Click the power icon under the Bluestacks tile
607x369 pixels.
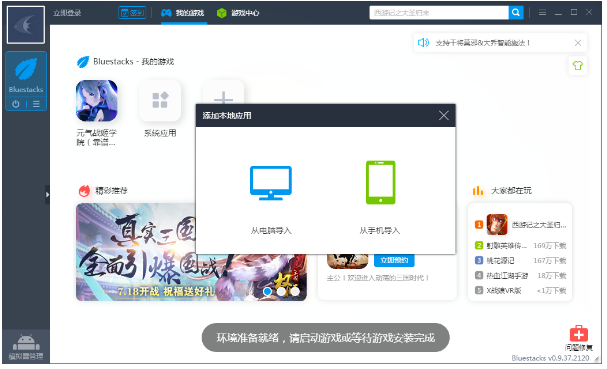(x=15, y=104)
